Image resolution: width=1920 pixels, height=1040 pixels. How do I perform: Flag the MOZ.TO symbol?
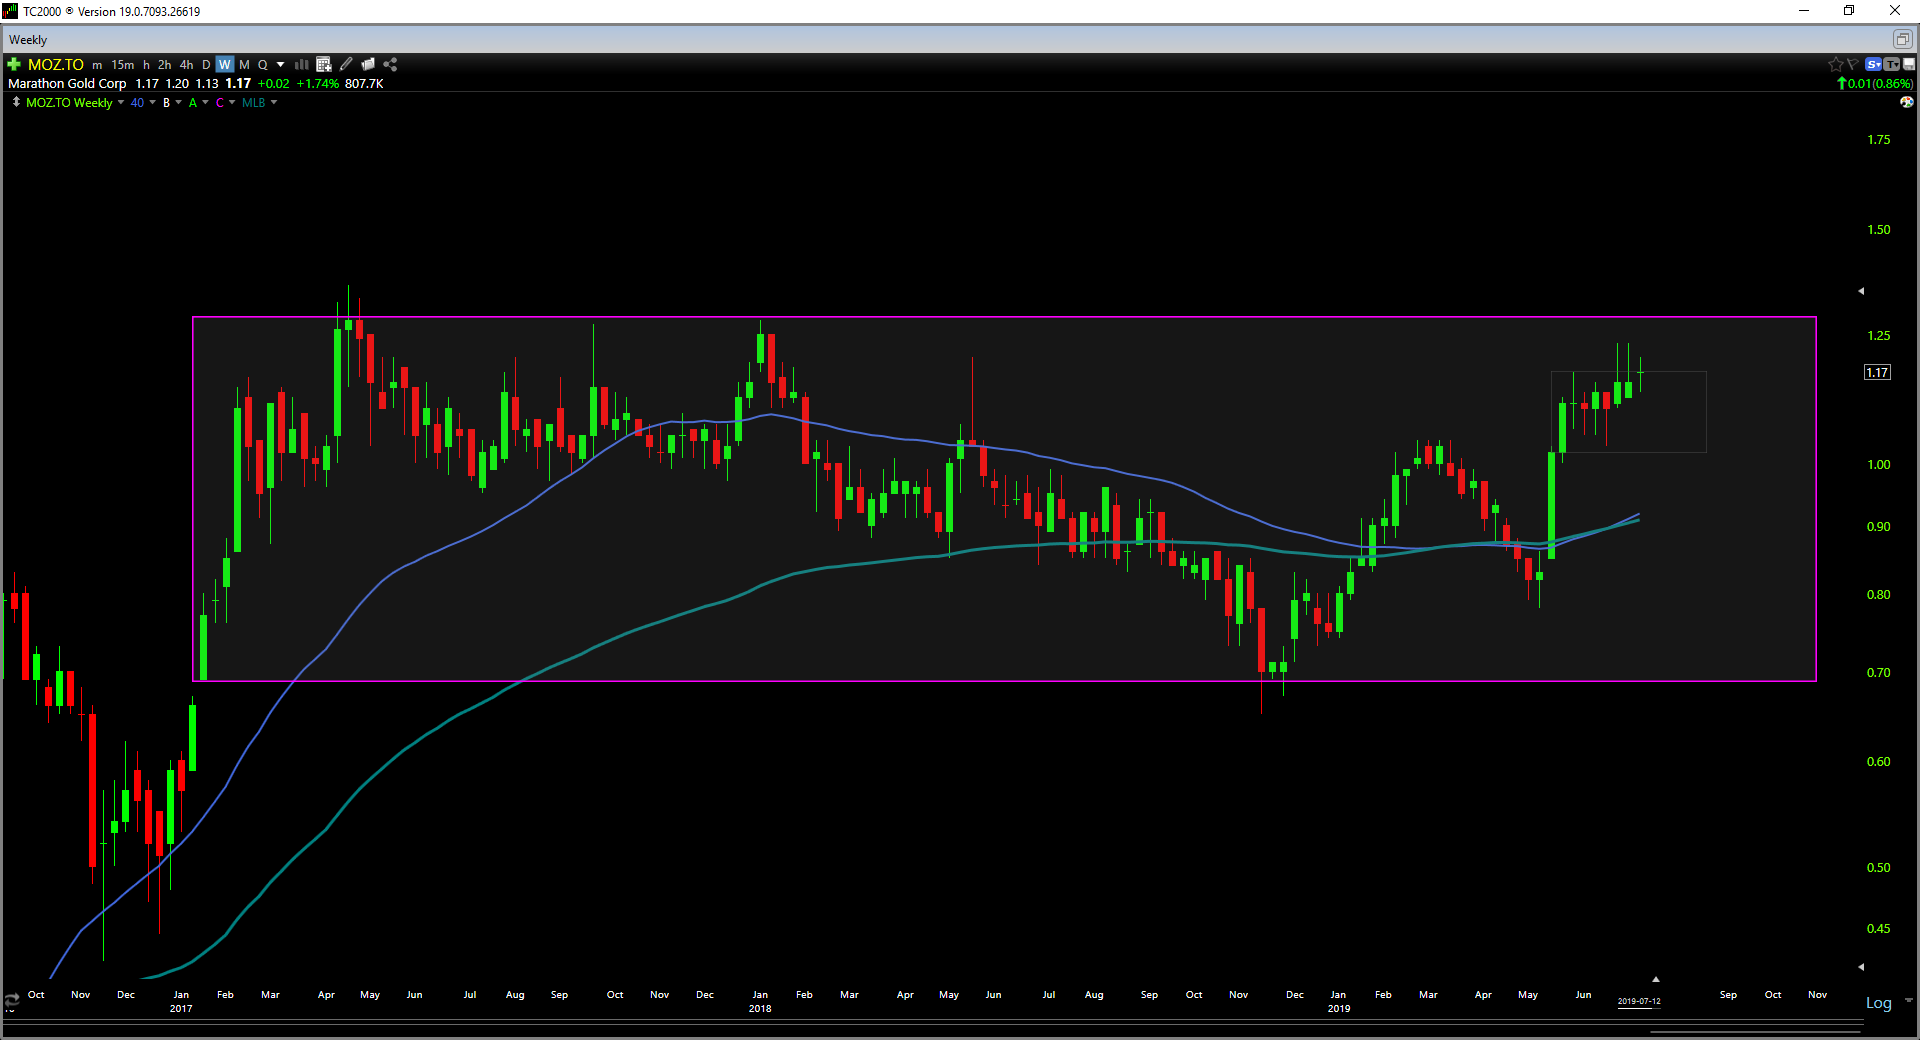1852,64
